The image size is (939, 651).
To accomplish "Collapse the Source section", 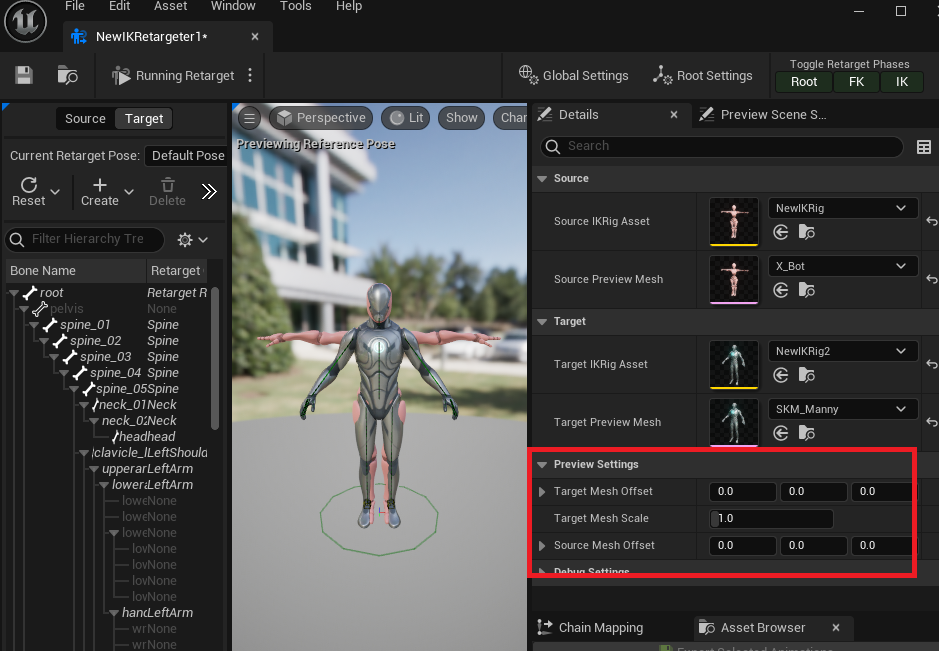I will click(x=542, y=178).
